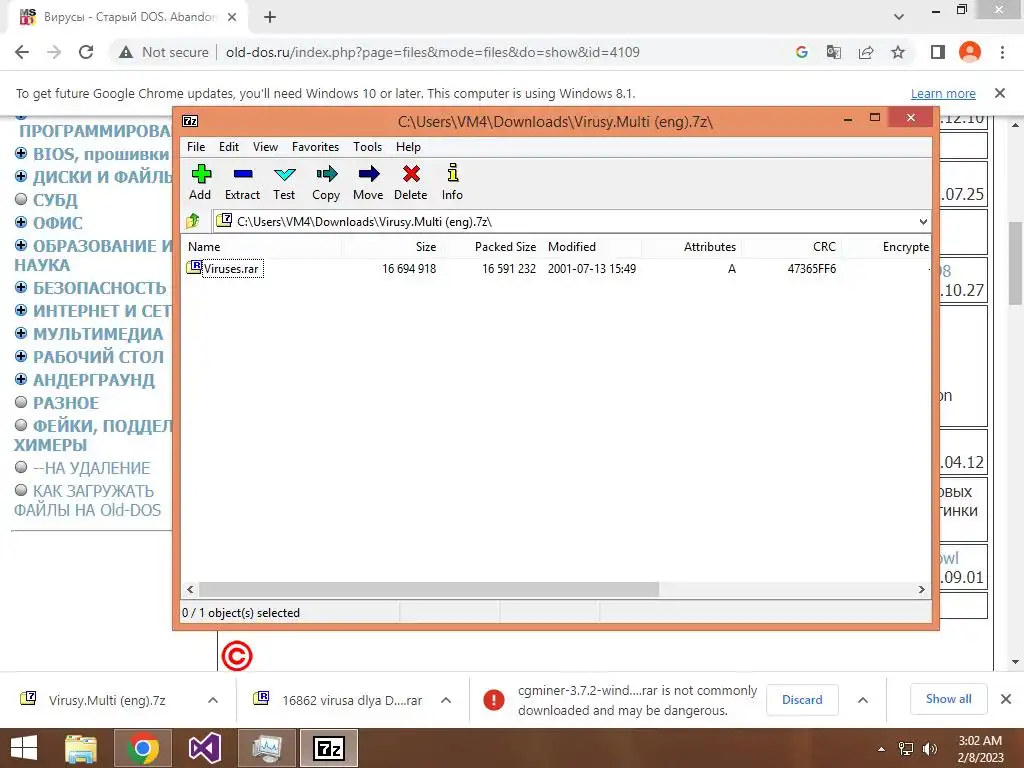This screenshot has width=1024, height=768.
Task: Open a new Chrome tab
Action: coord(270,17)
